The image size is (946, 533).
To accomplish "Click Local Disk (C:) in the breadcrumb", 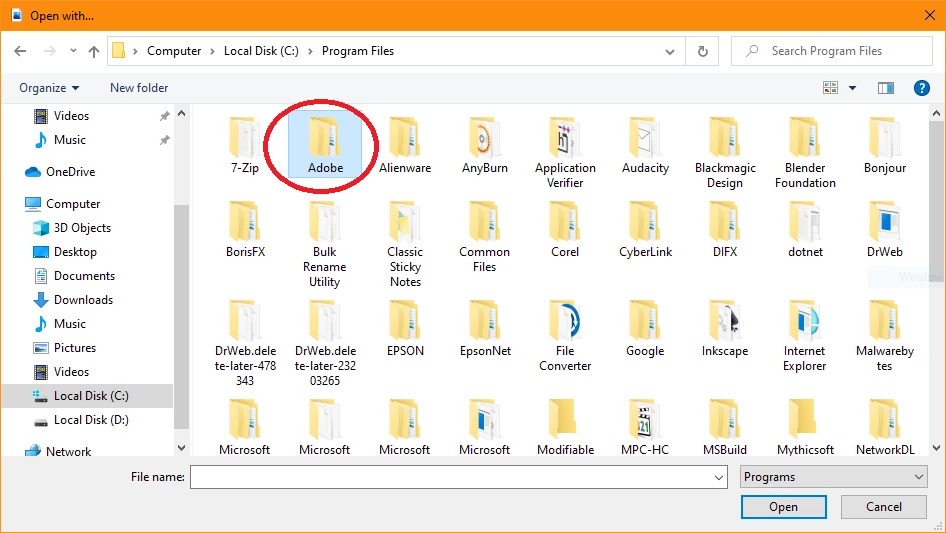I will click(x=261, y=51).
